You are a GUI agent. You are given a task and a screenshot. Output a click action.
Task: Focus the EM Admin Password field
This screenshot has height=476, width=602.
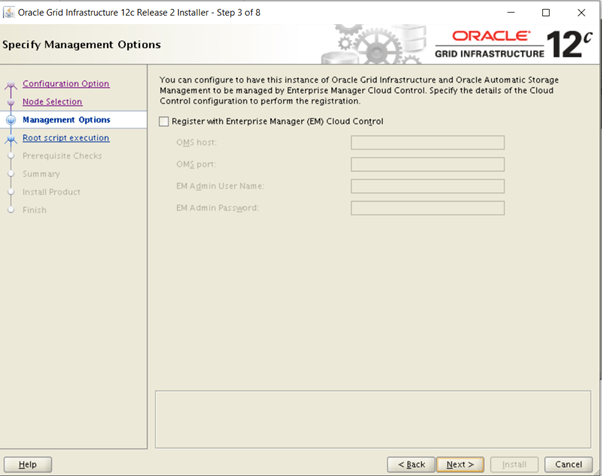point(427,208)
